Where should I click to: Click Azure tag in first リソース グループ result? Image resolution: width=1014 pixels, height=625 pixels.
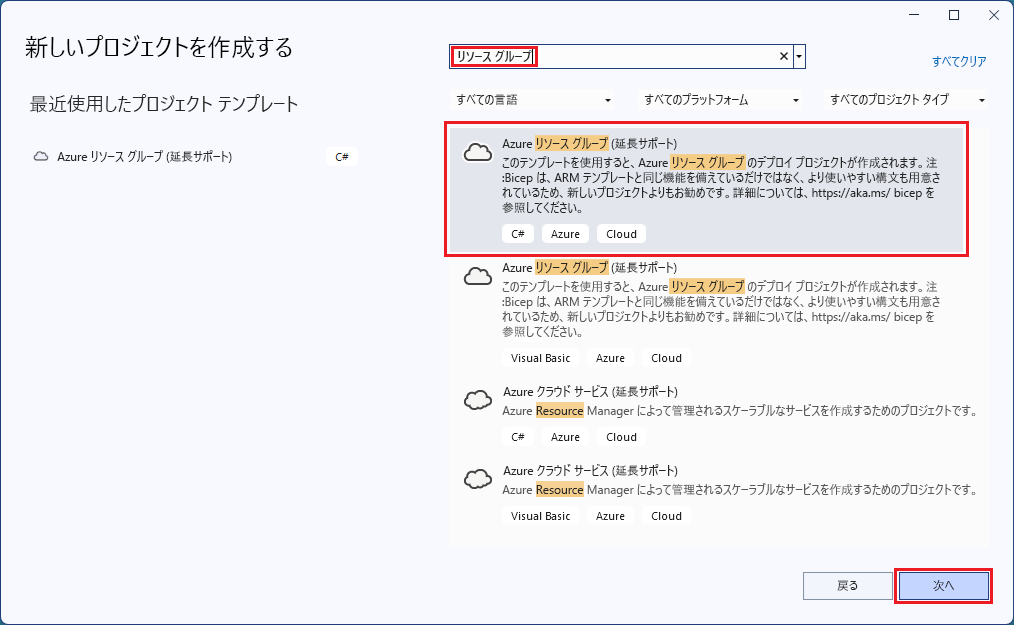[x=565, y=234]
